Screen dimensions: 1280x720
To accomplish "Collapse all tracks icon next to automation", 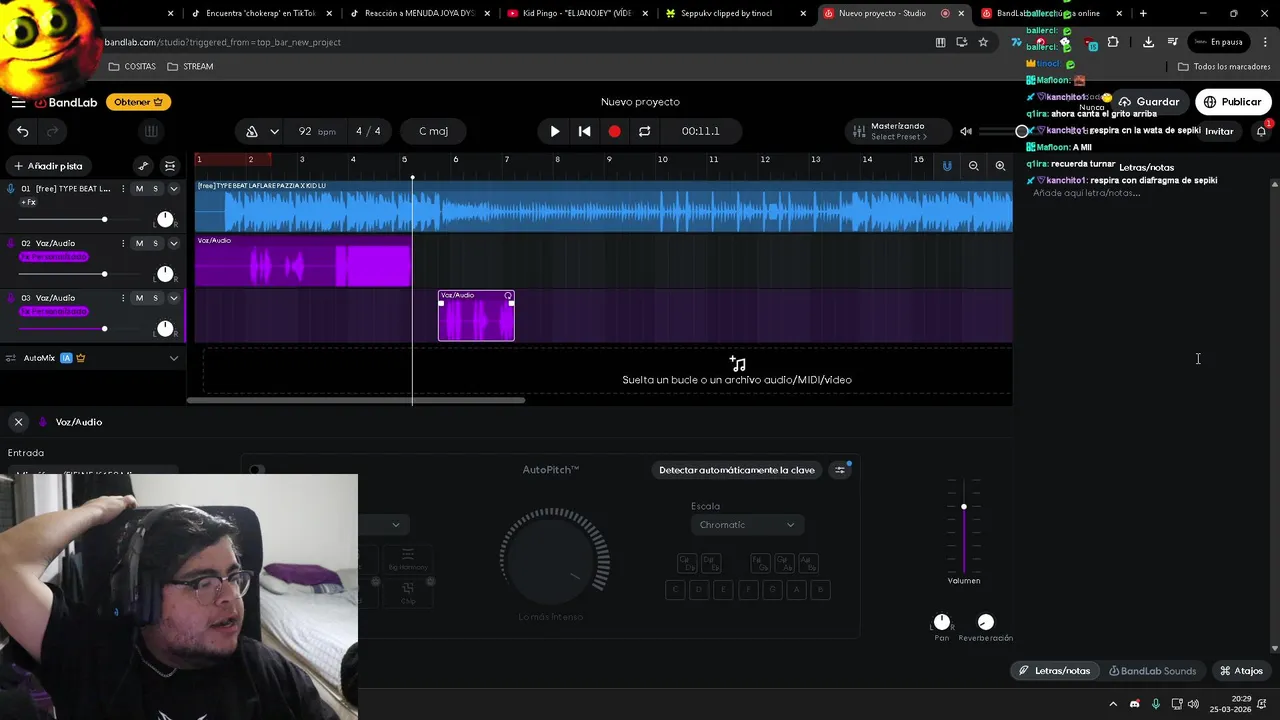I will (170, 166).
